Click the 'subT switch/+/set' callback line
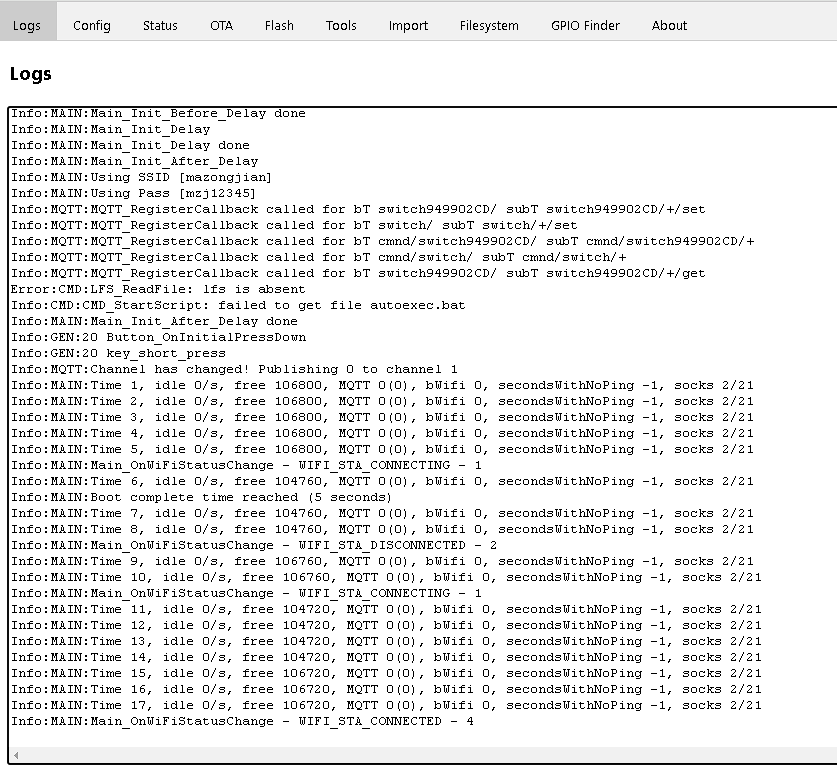Screen dimensions: 837x767 pyautogui.click(x=294, y=225)
